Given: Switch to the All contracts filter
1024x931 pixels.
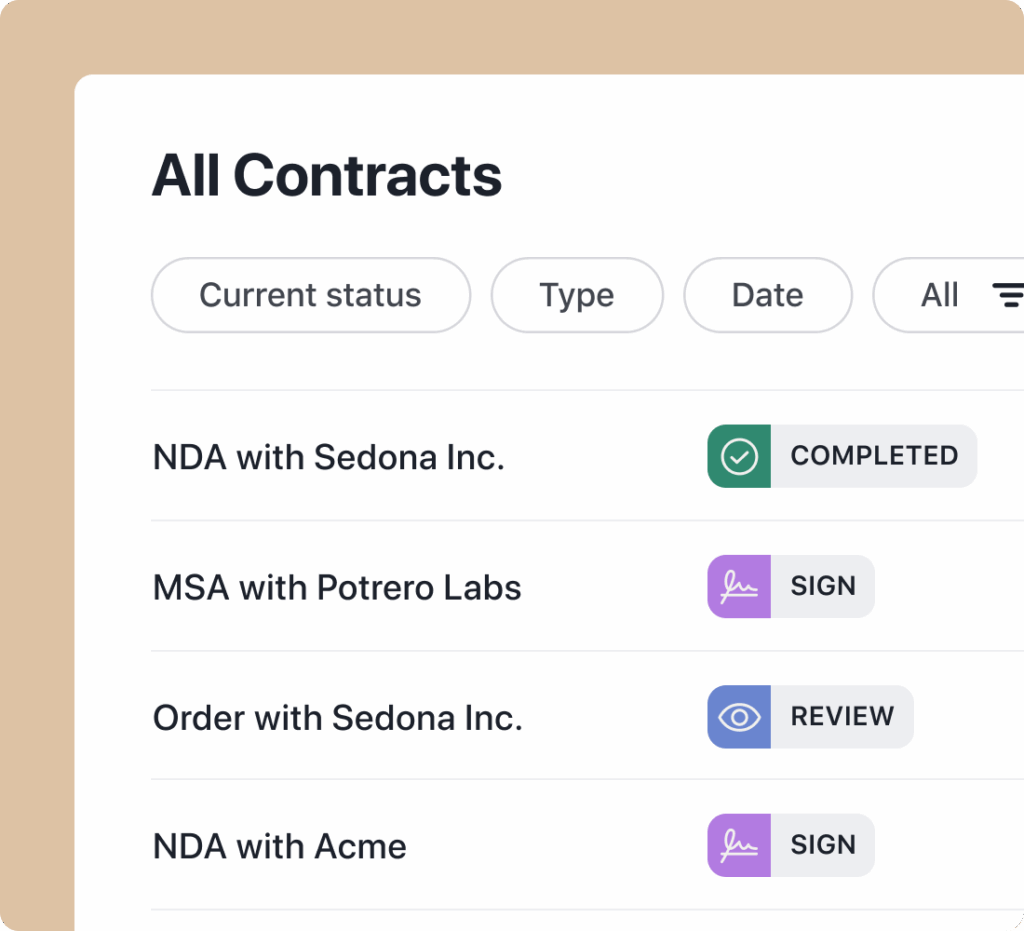Looking at the screenshot, I should pyautogui.click(x=940, y=295).
